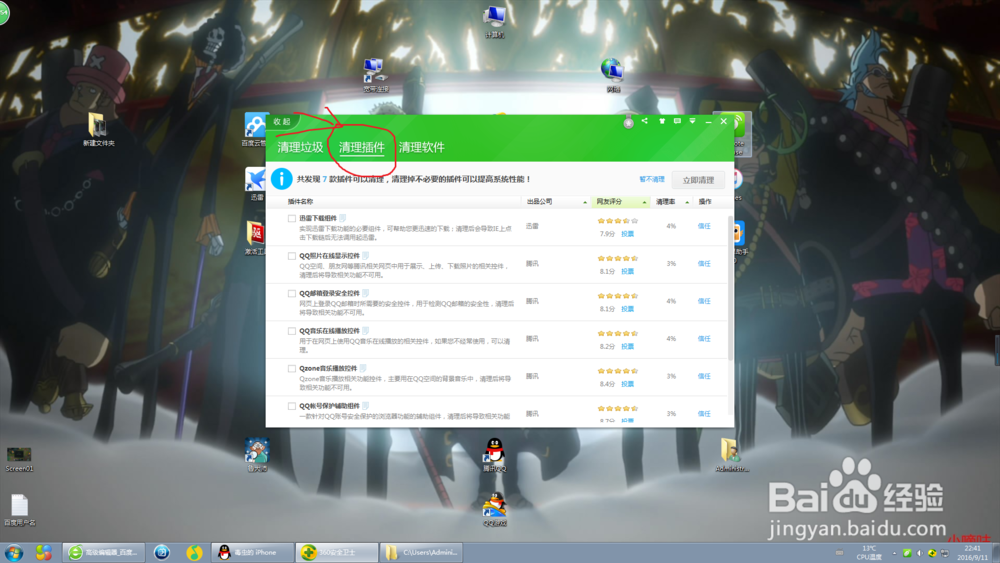
Task: Switch to the 清理垃圾 tab
Action: (300, 147)
